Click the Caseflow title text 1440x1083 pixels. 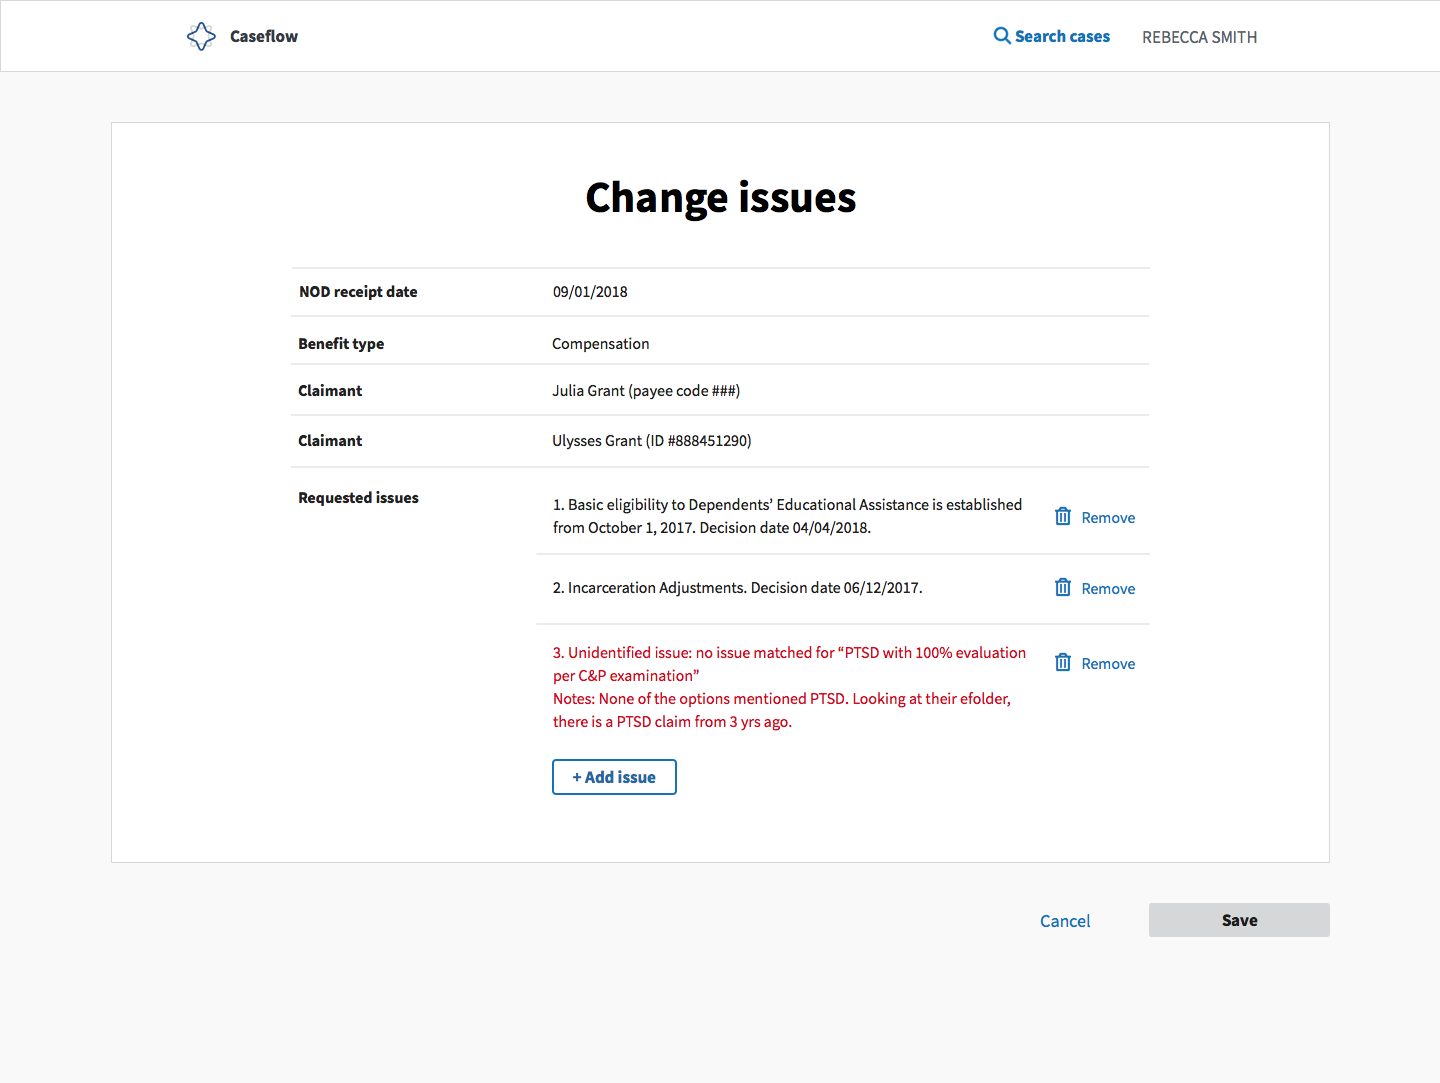click(x=264, y=36)
